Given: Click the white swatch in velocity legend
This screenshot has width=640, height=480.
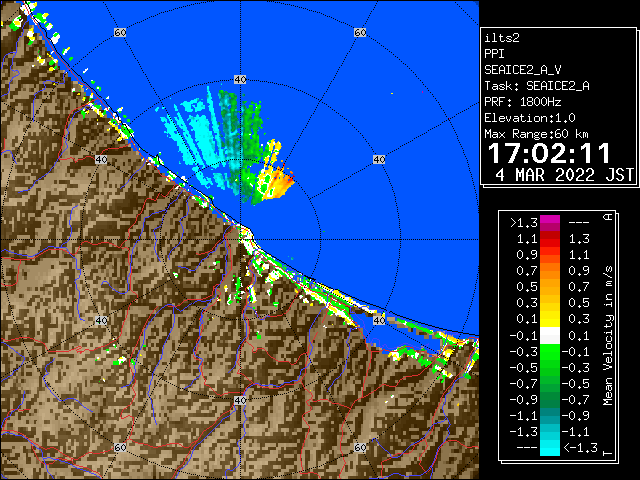Looking at the screenshot, I should pyautogui.click(x=550, y=336).
